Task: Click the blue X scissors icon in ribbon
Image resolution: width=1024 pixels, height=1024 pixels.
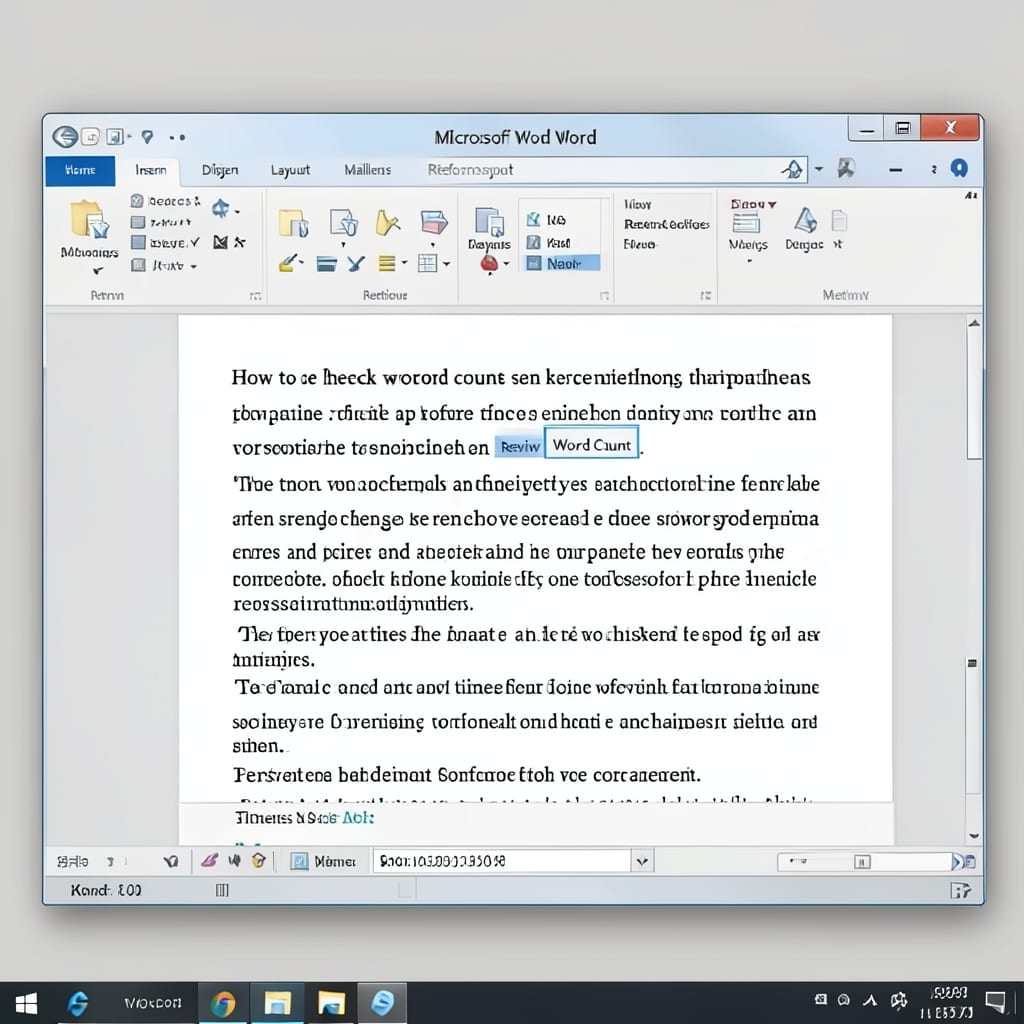Action: pyautogui.click(x=356, y=264)
